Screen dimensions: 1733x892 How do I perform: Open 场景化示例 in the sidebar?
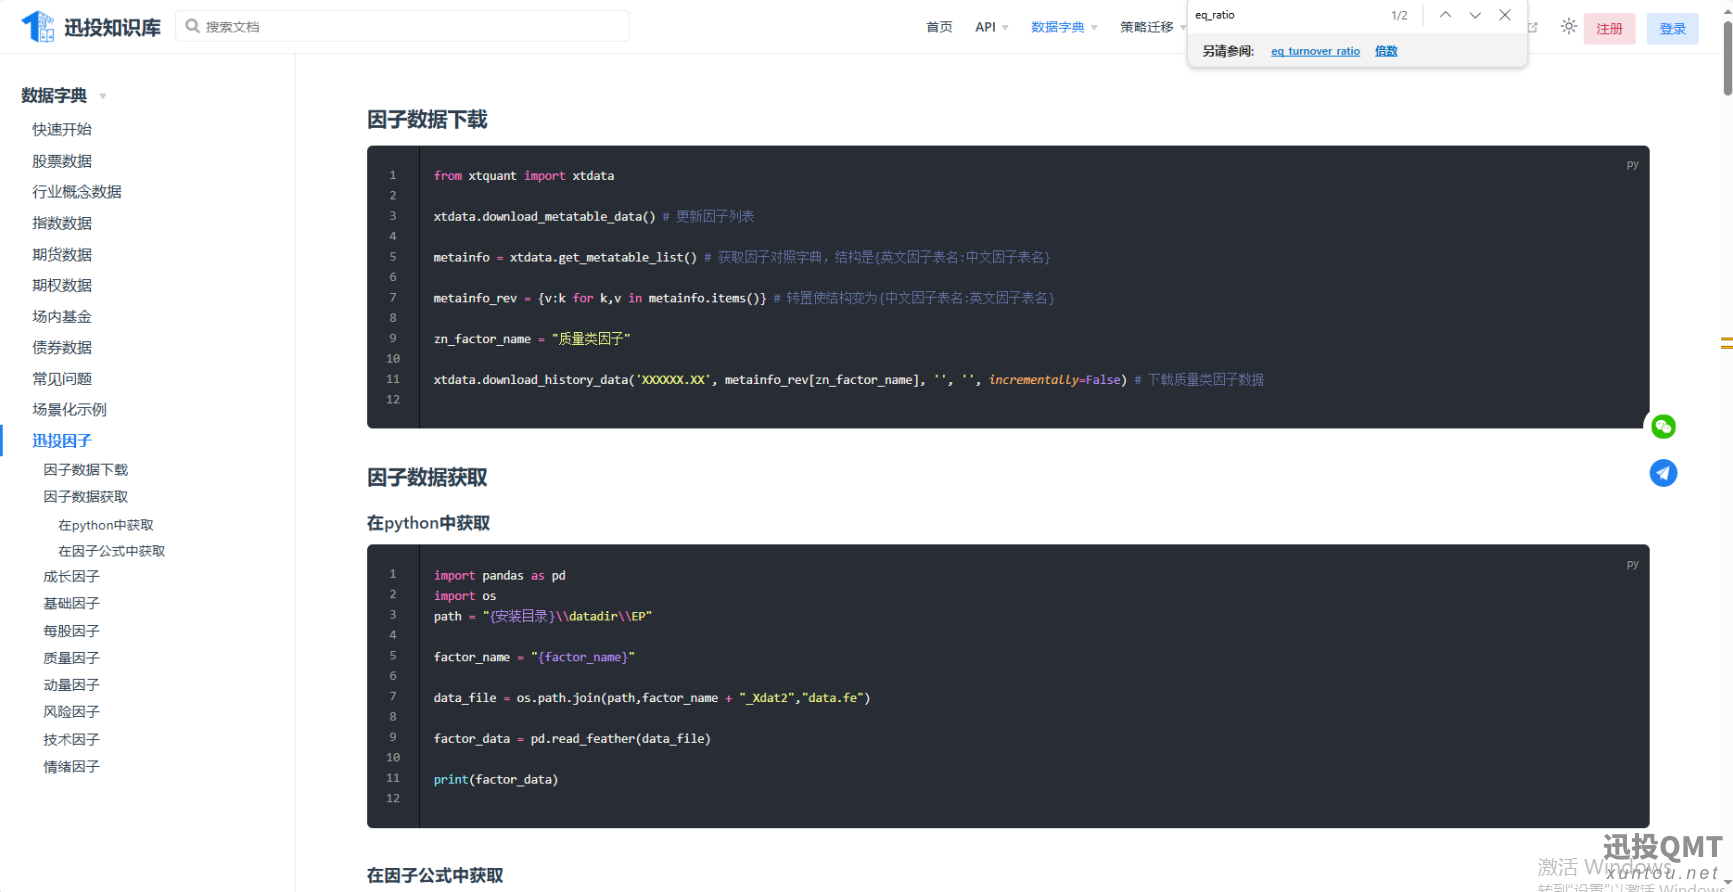(69, 409)
